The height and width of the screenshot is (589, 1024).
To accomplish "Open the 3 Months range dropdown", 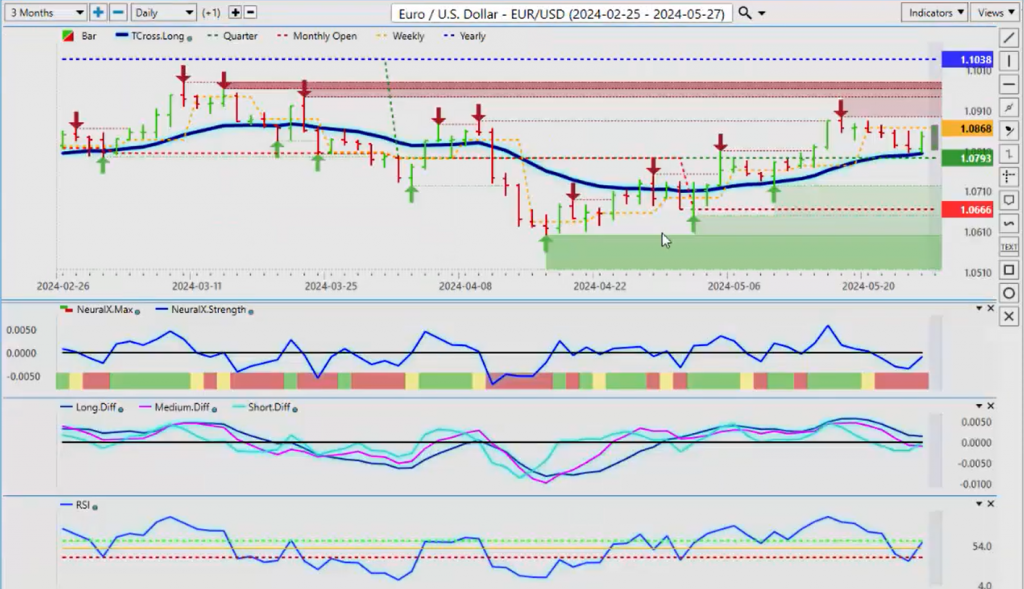I will (44, 13).
